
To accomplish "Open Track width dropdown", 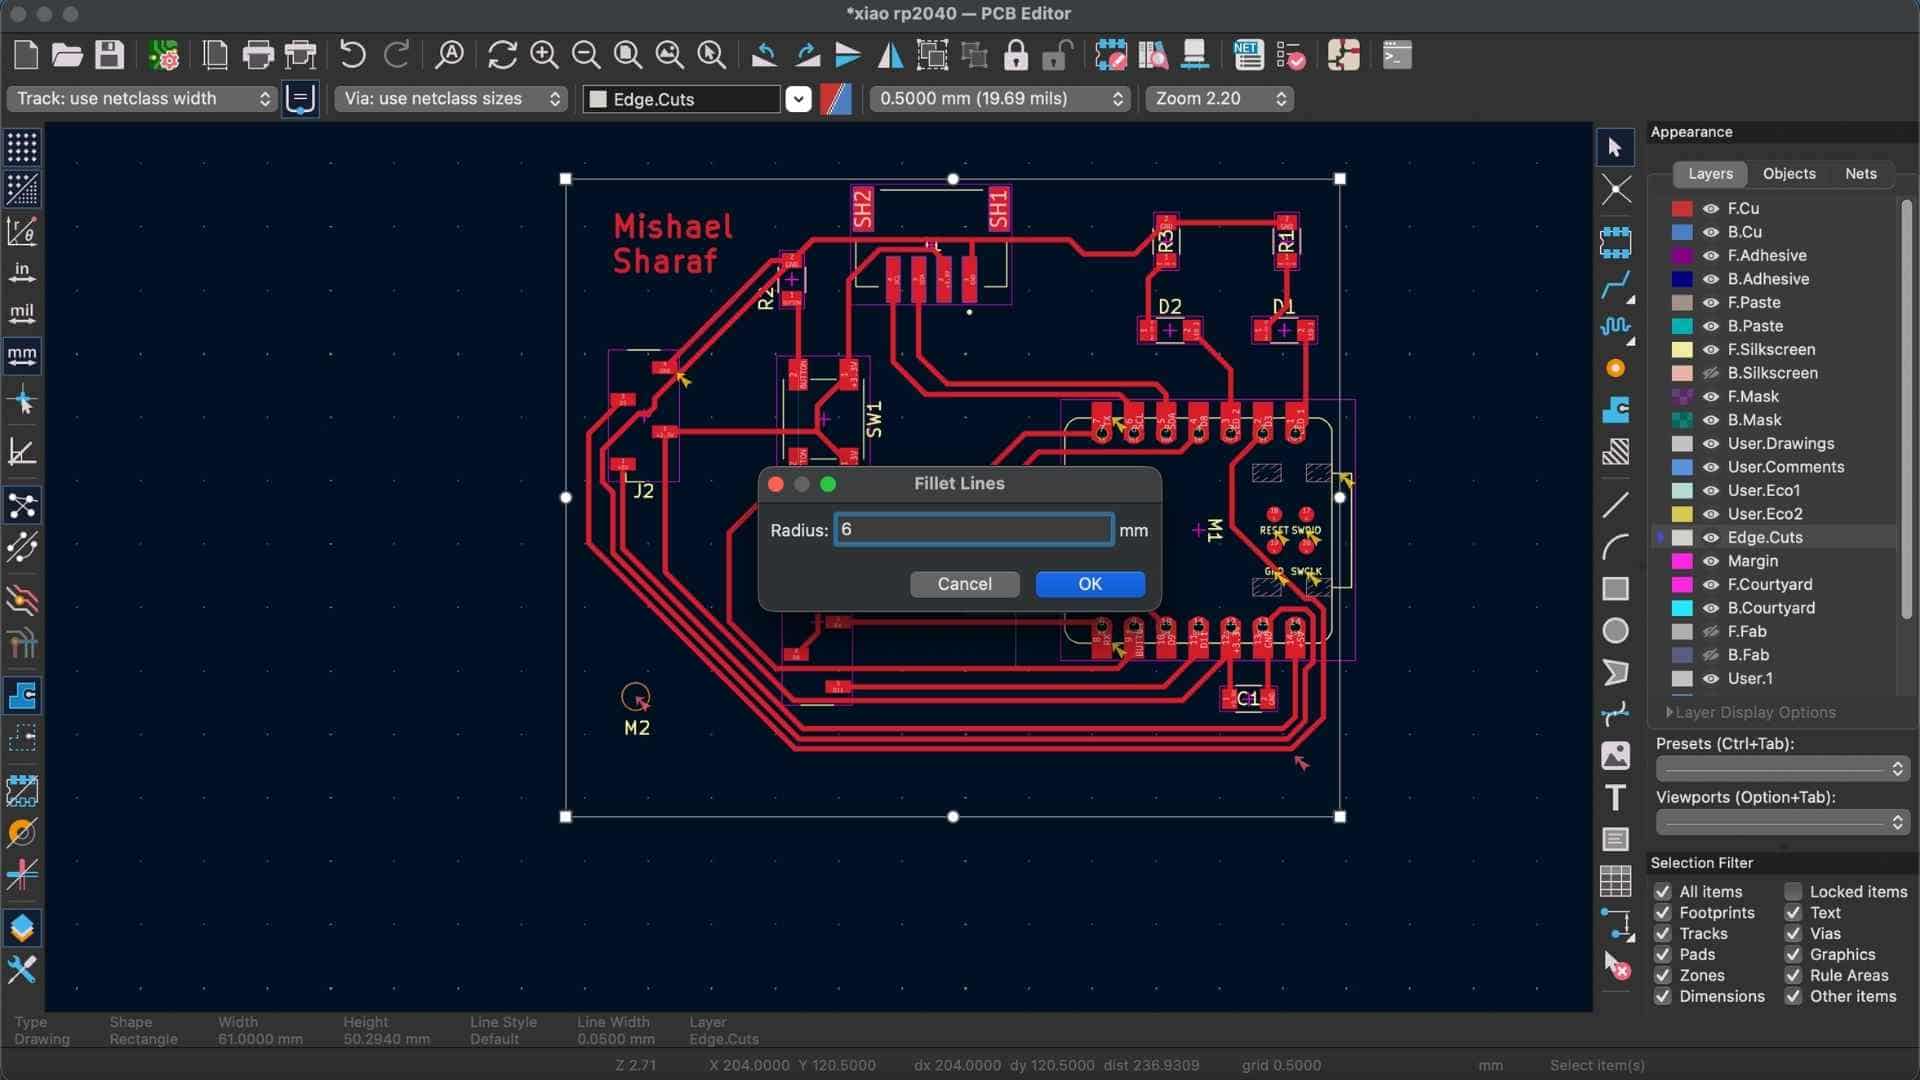I will pyautogui.click(x=142, y=99).
